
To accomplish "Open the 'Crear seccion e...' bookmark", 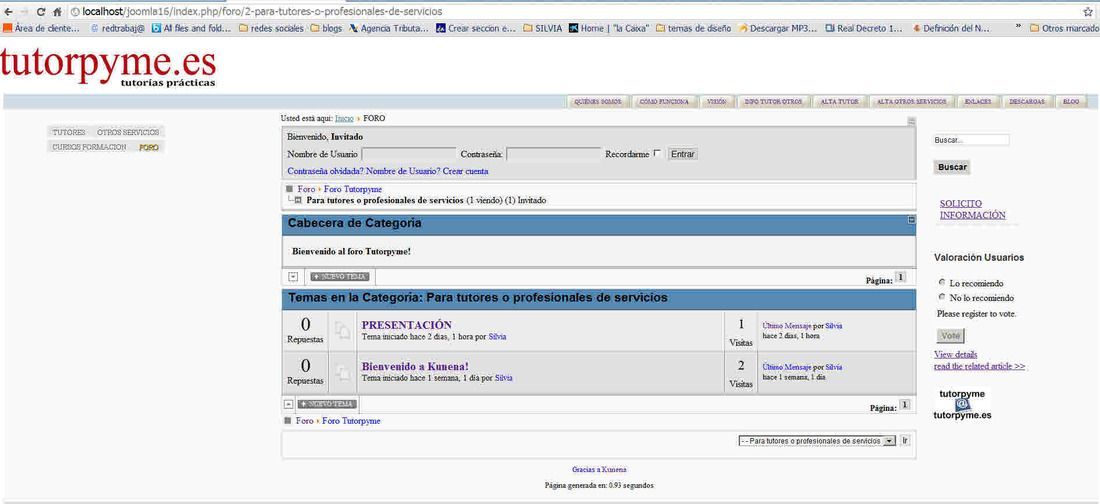I will click(x=476, y=29).
